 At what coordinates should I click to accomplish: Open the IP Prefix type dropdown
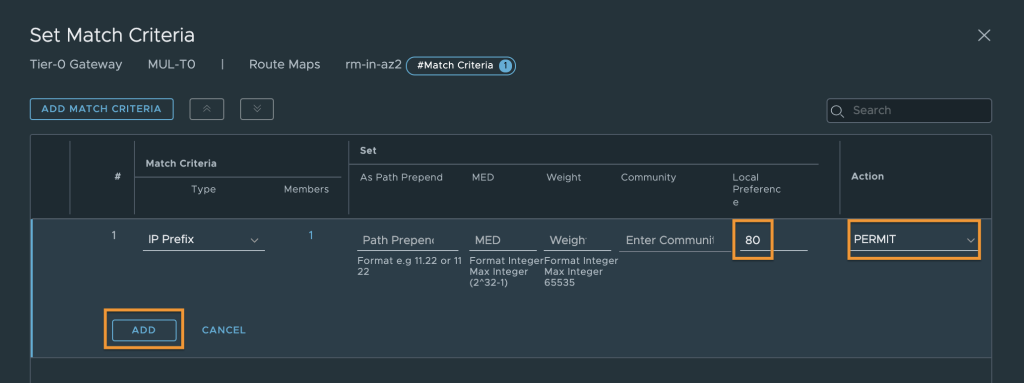pos(203,240)
